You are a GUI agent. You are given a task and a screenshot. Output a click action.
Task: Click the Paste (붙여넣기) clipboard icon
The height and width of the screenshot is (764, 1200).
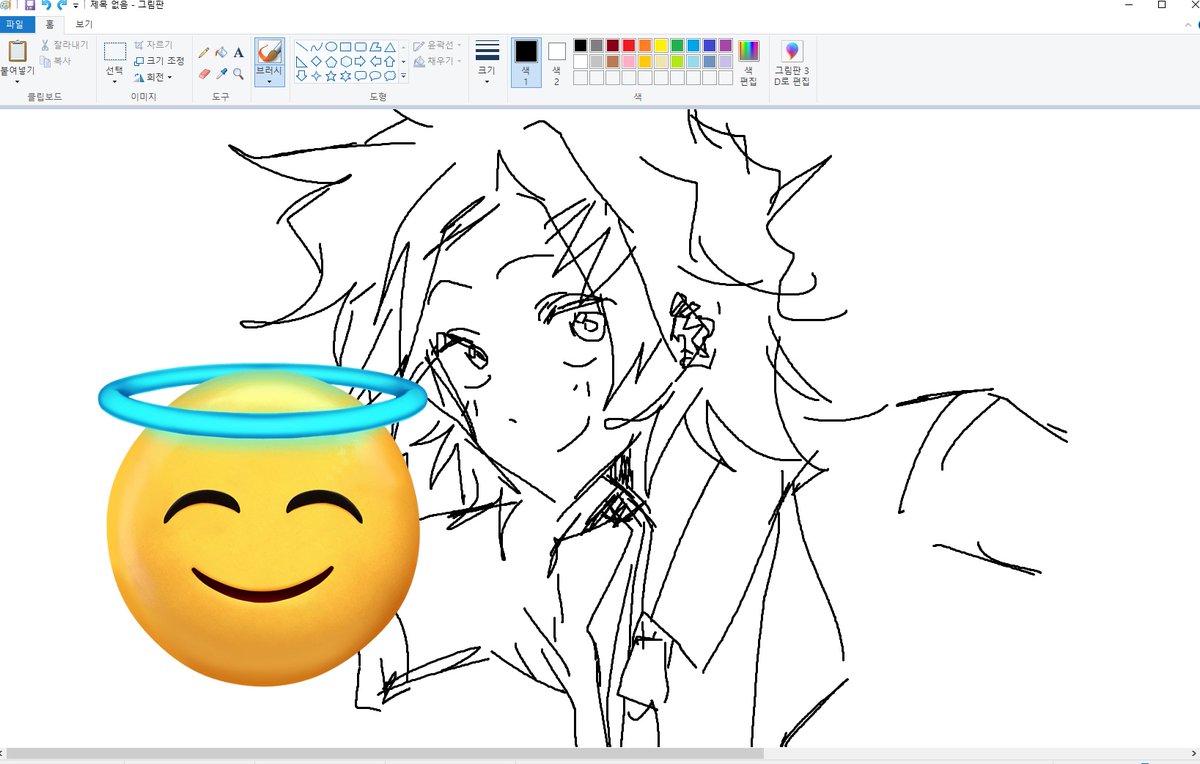17,51
